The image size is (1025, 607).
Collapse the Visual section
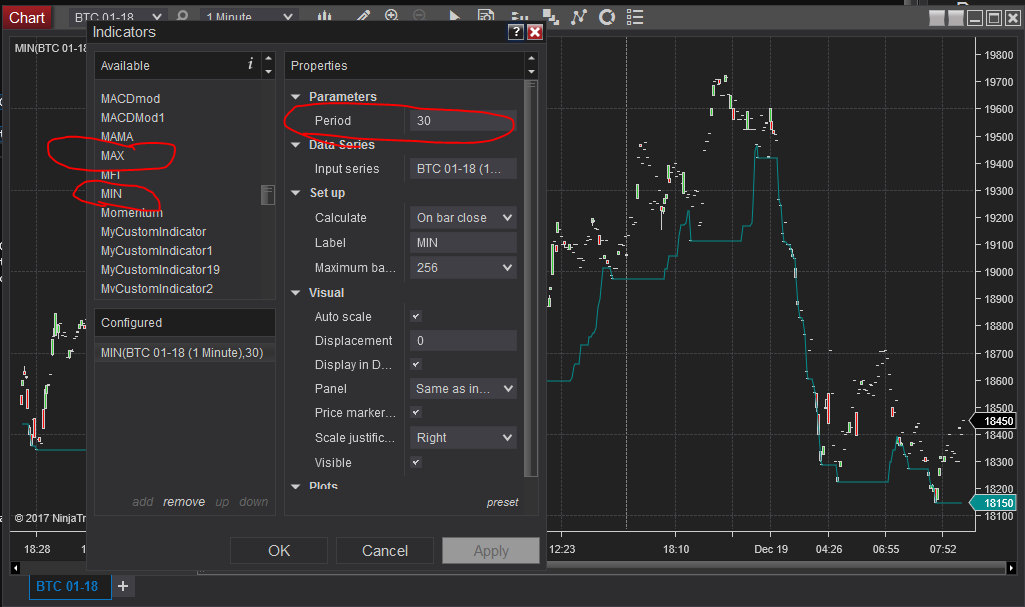296,293
